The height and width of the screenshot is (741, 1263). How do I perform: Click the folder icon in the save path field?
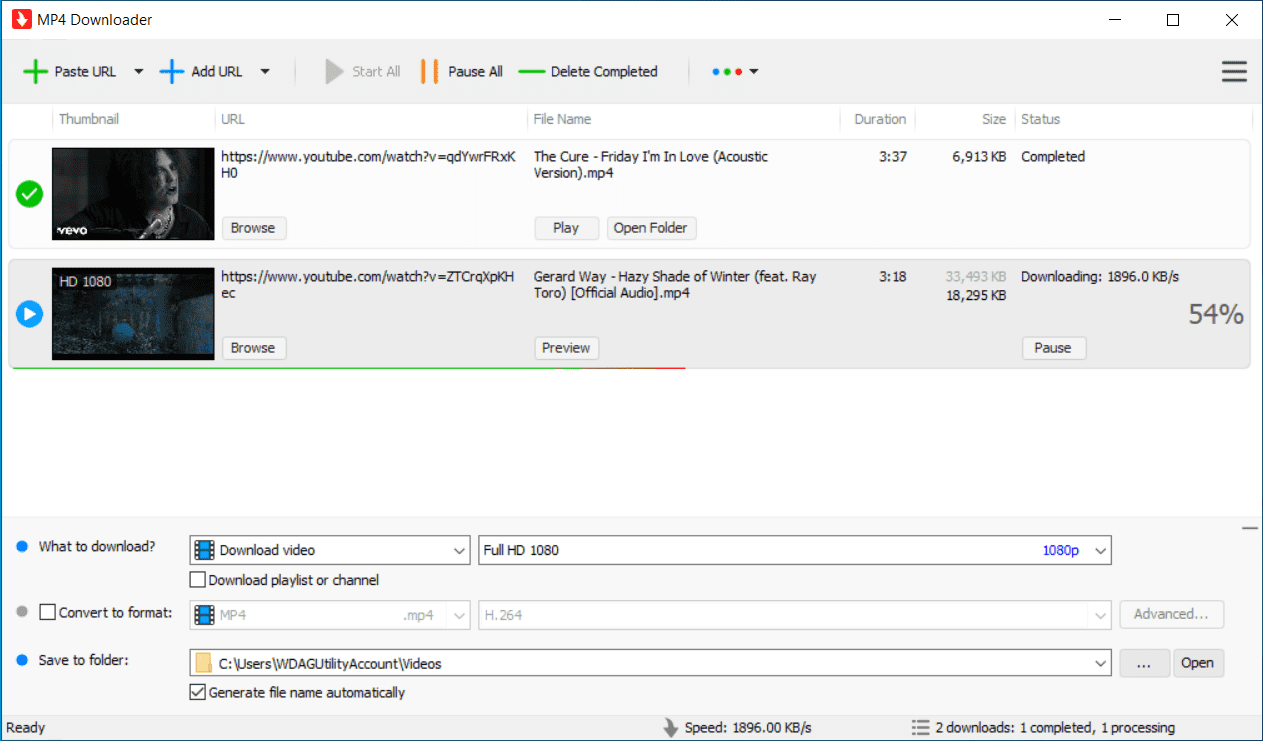click(204, 663)
